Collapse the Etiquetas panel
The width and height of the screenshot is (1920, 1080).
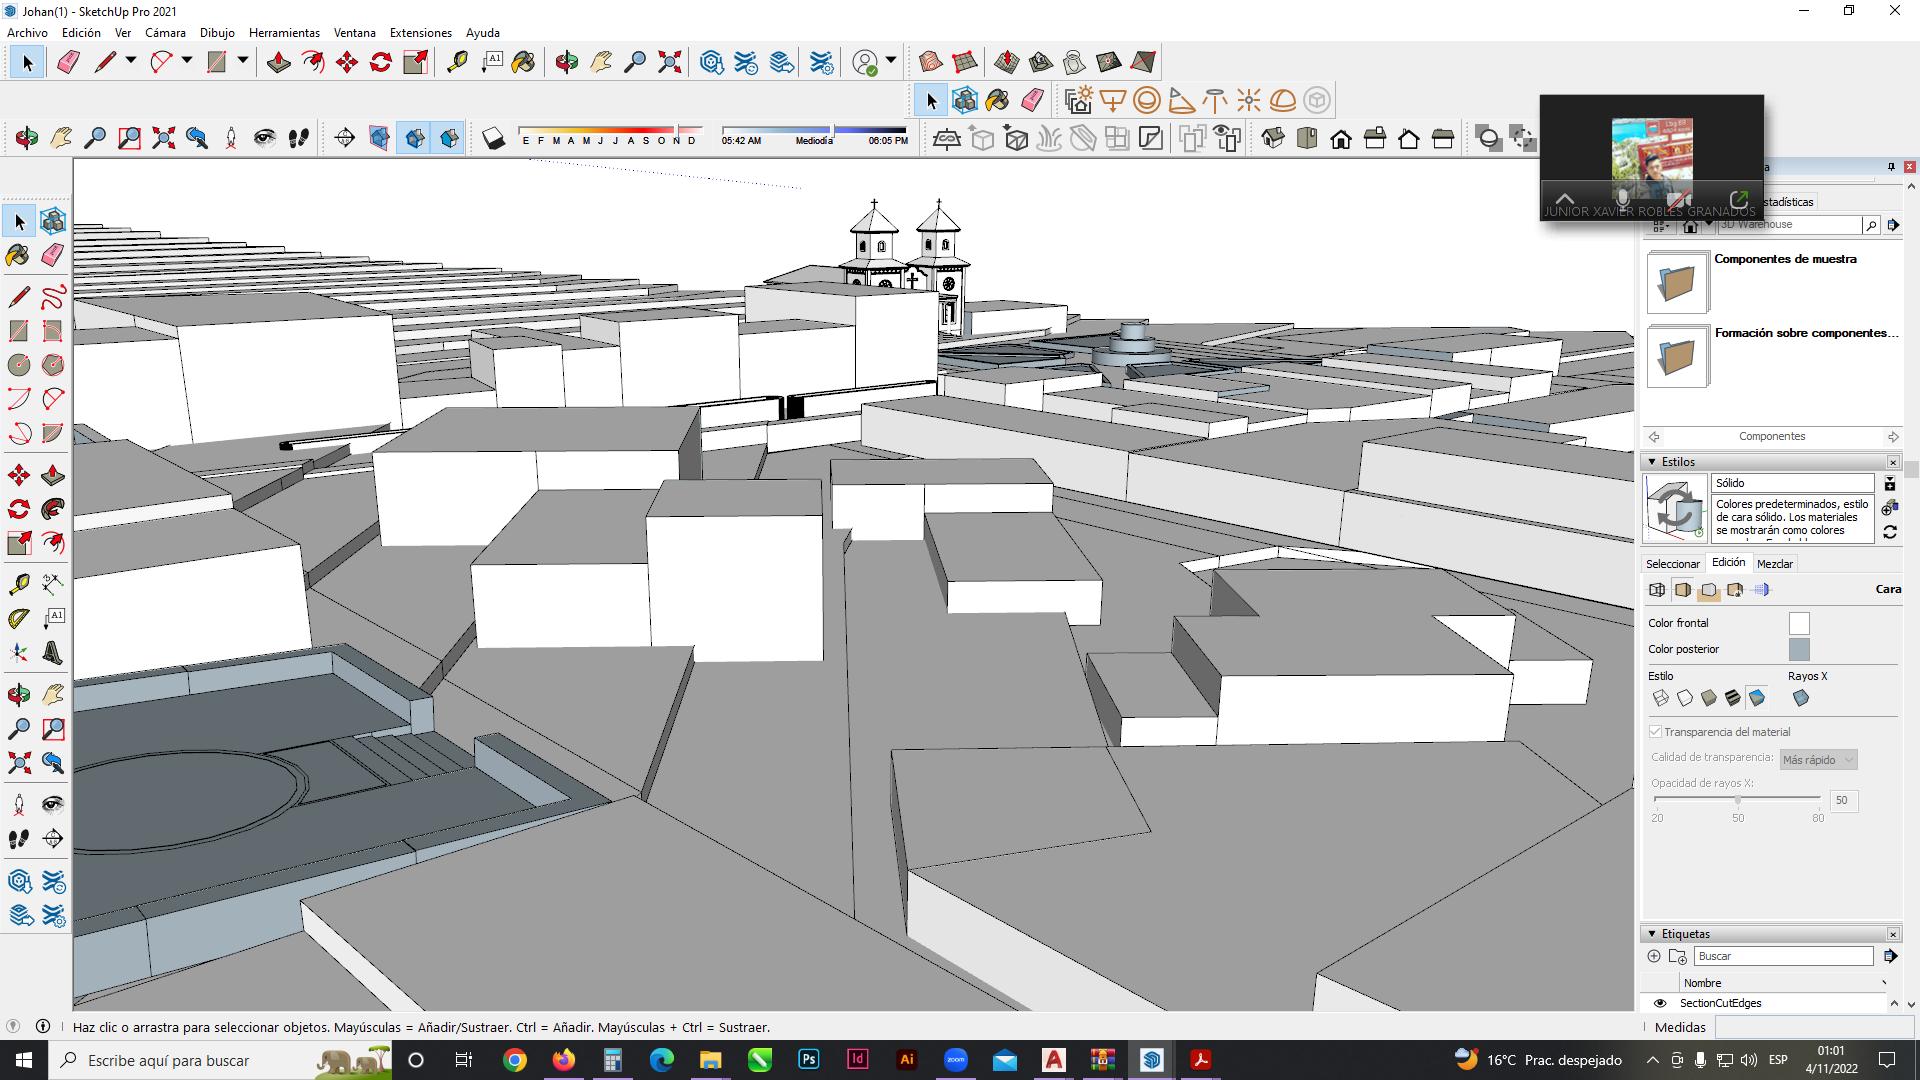click(1652, 934)
